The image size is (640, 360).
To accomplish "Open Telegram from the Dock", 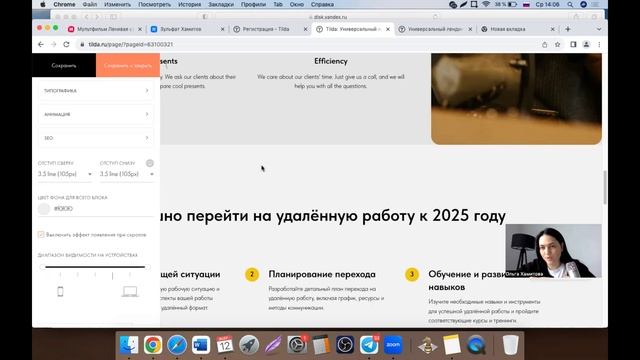I will pyautogui.click(x=369, y=345).
